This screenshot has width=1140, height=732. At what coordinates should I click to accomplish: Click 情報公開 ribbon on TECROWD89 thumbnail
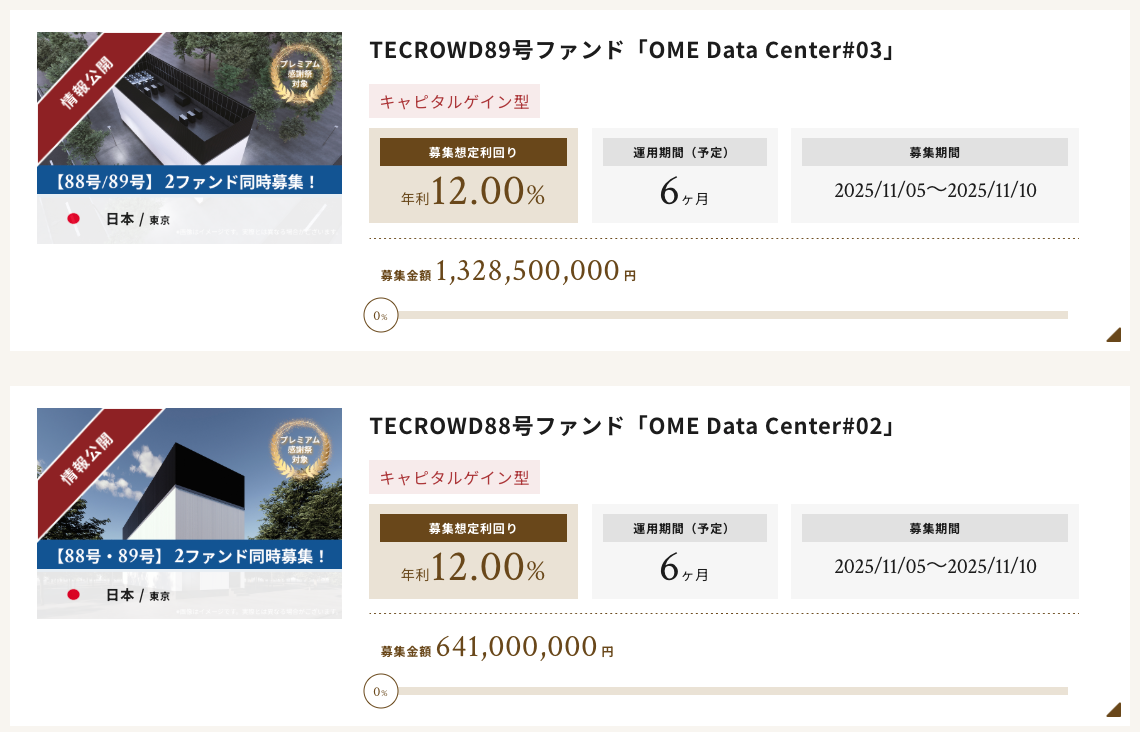pos(88,82)
